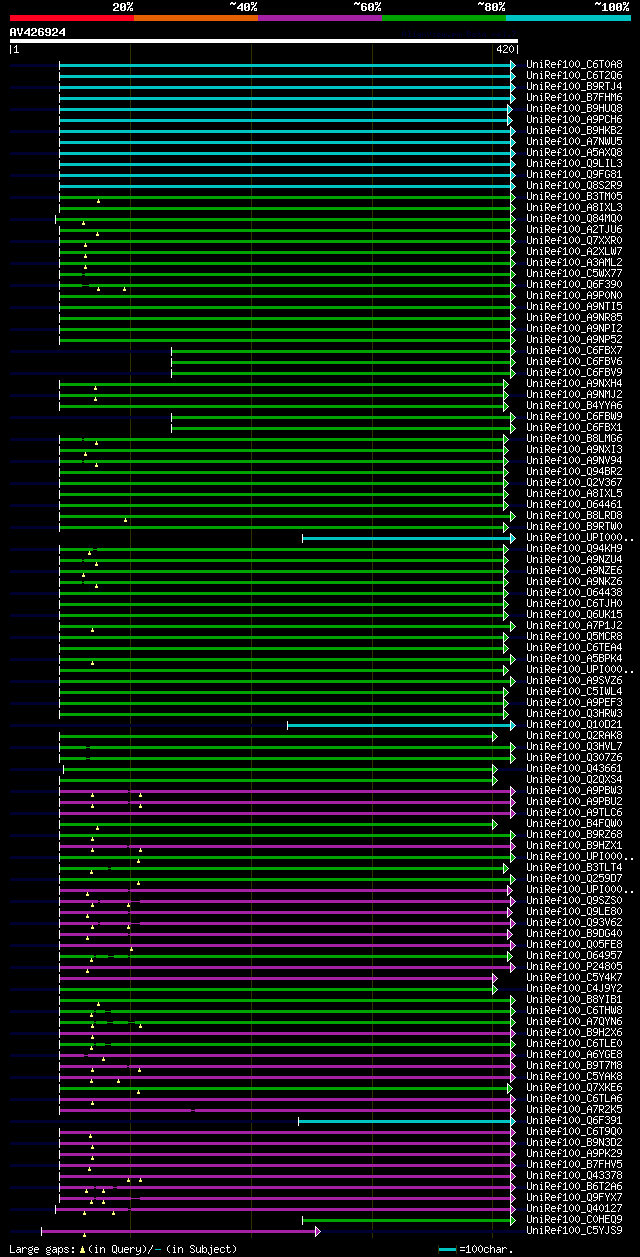Screen dimensions: 640x1257
Task: Open hit UniRef100_A9PCH6
Action: (574, 119)
